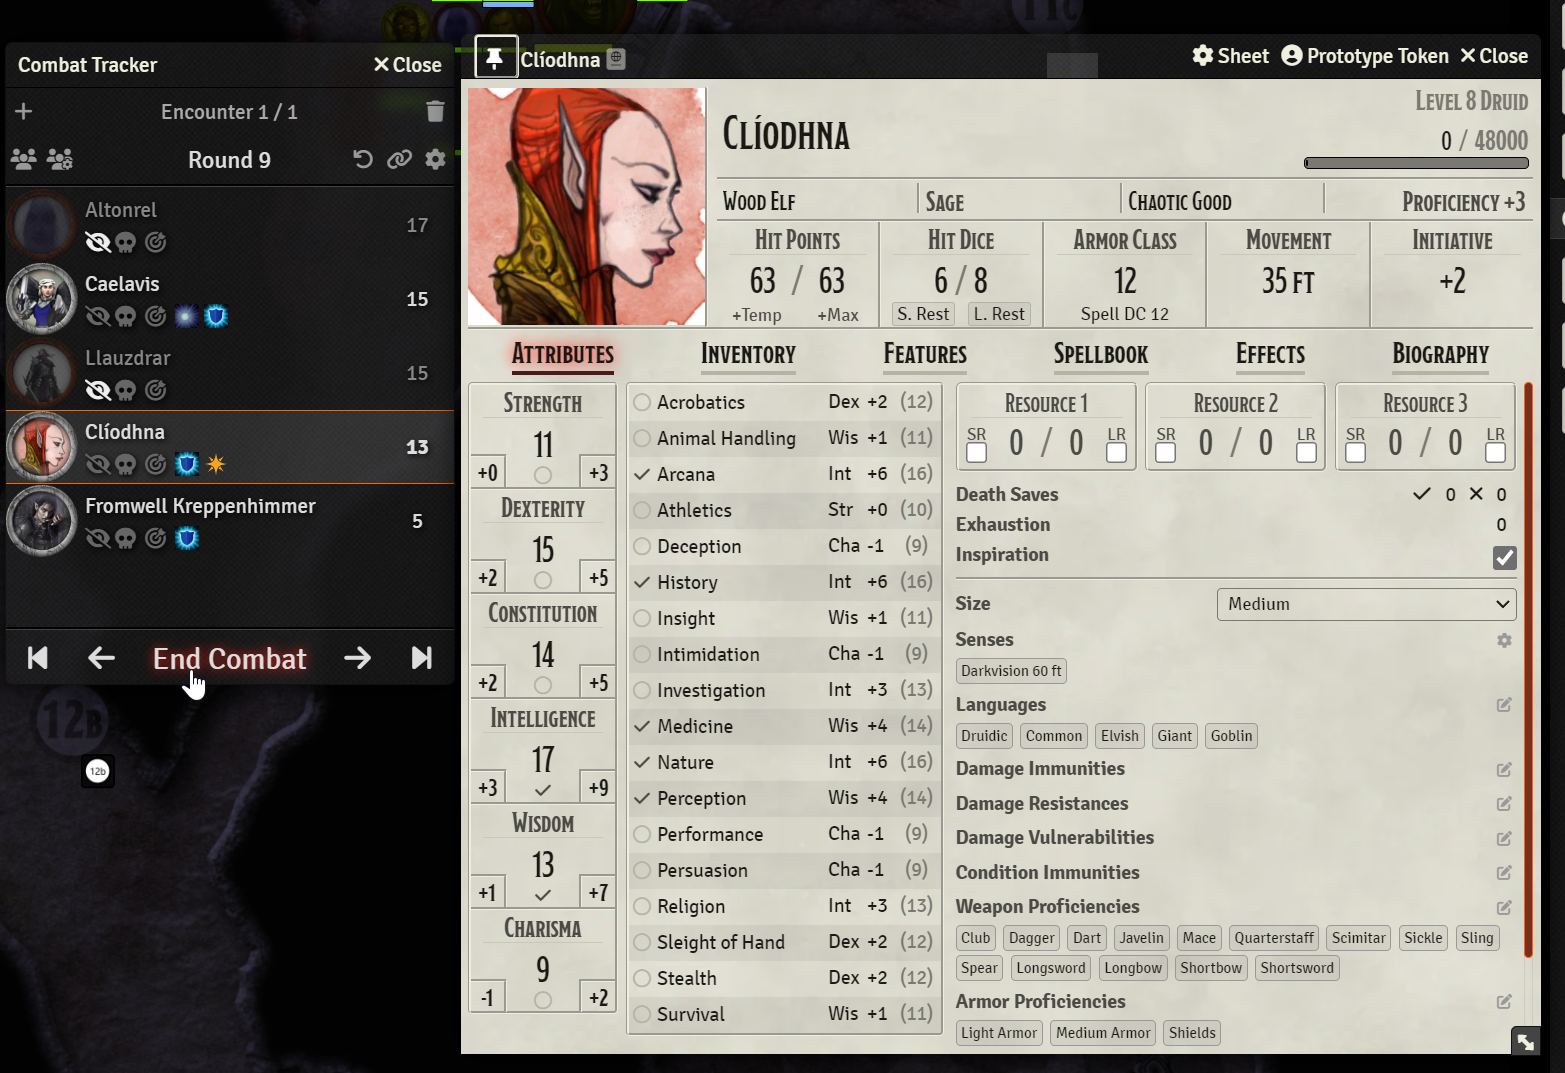
Task: Toggle Llauzdrar's hidden visibility eye
Action: tap(97, 390)
